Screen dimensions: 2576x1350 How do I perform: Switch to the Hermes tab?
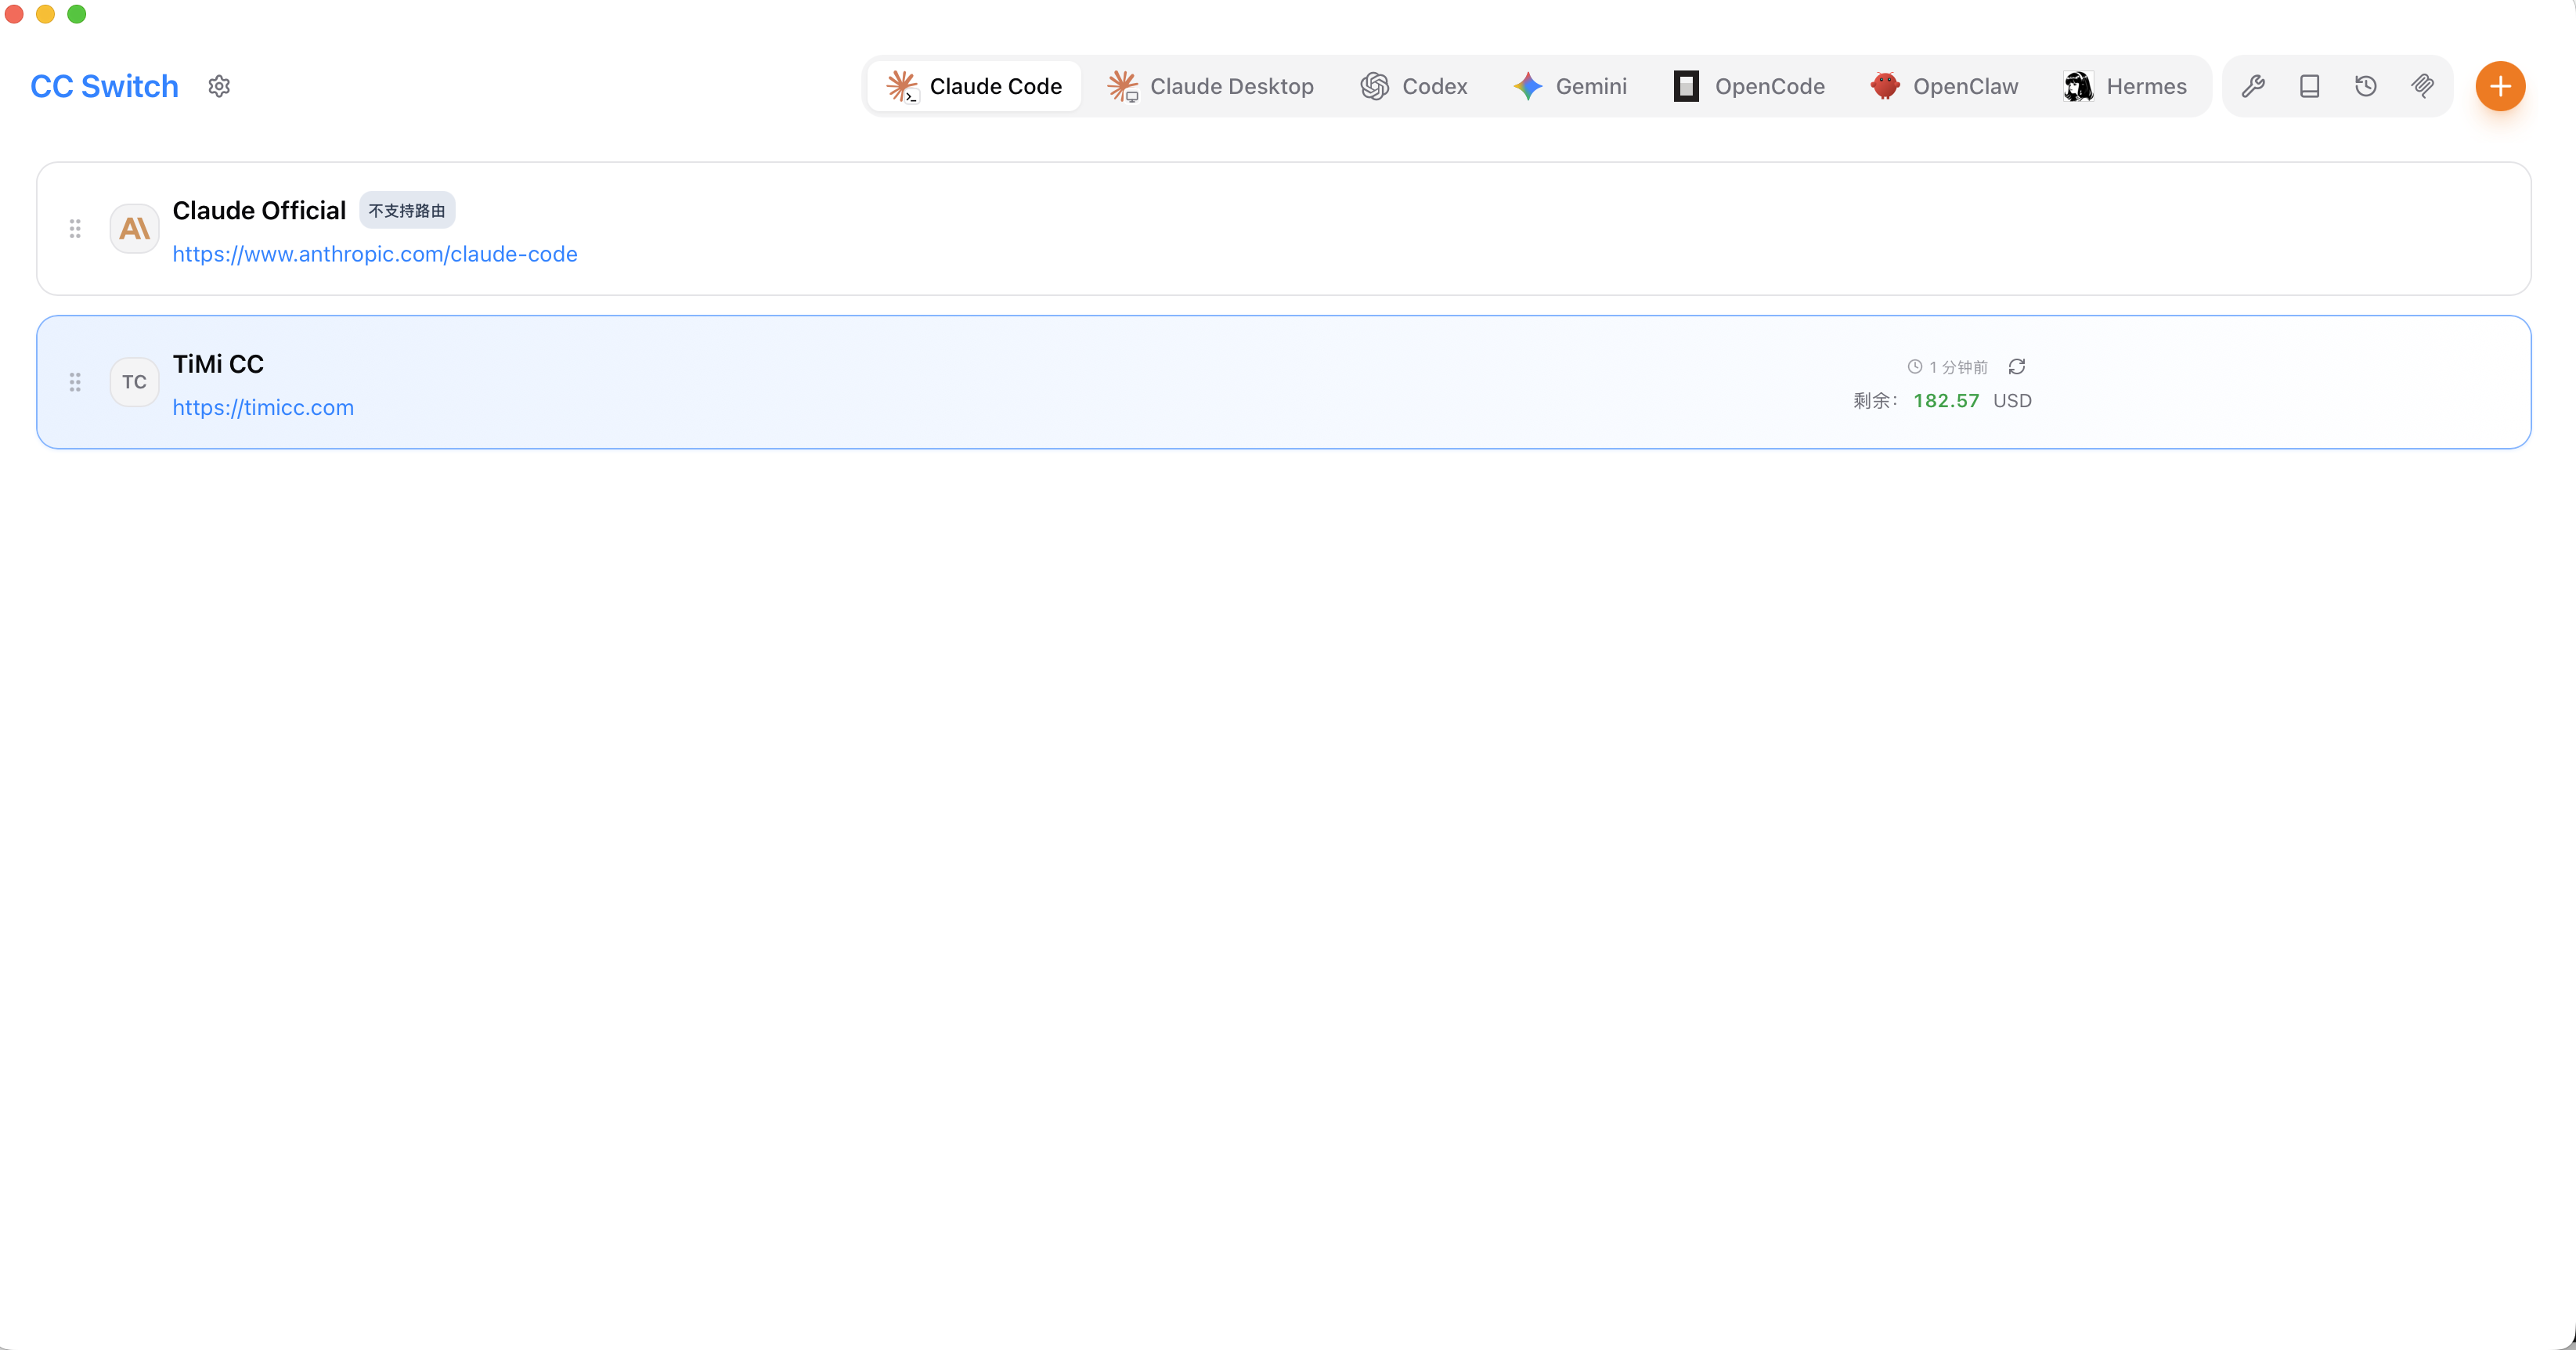tap(2126, 86)
